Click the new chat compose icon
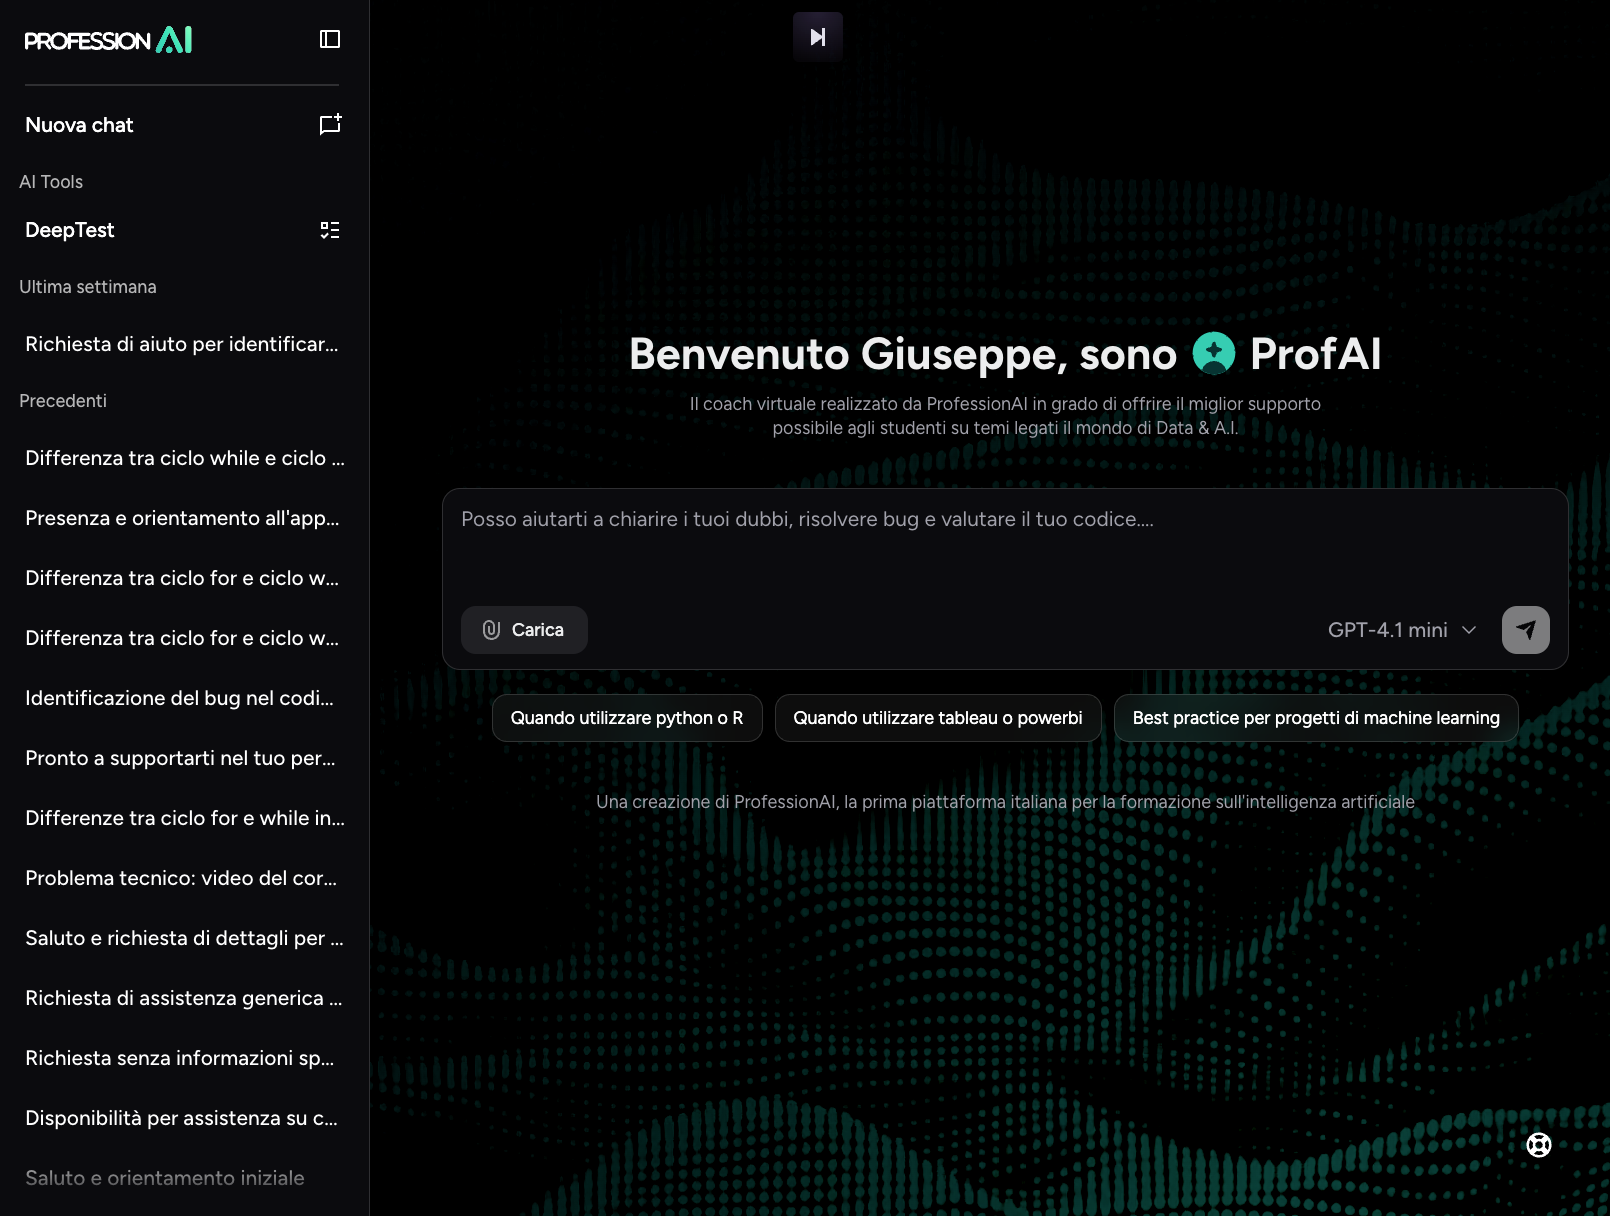 tap(330, 124)
